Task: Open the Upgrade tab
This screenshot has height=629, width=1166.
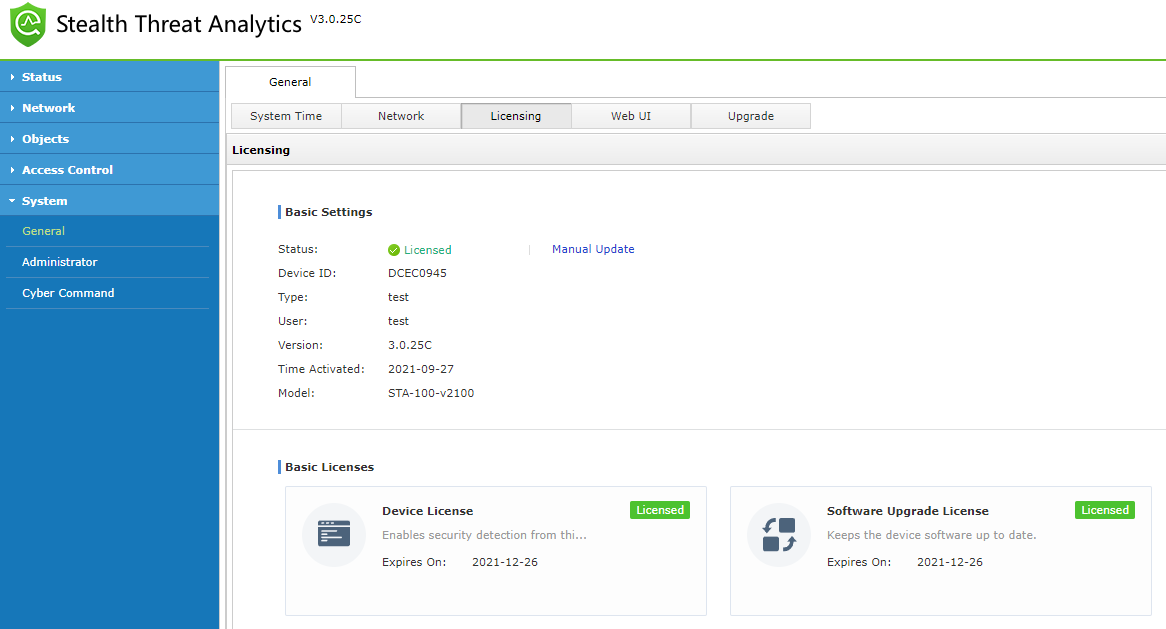Action: click(x=750, y=116)
